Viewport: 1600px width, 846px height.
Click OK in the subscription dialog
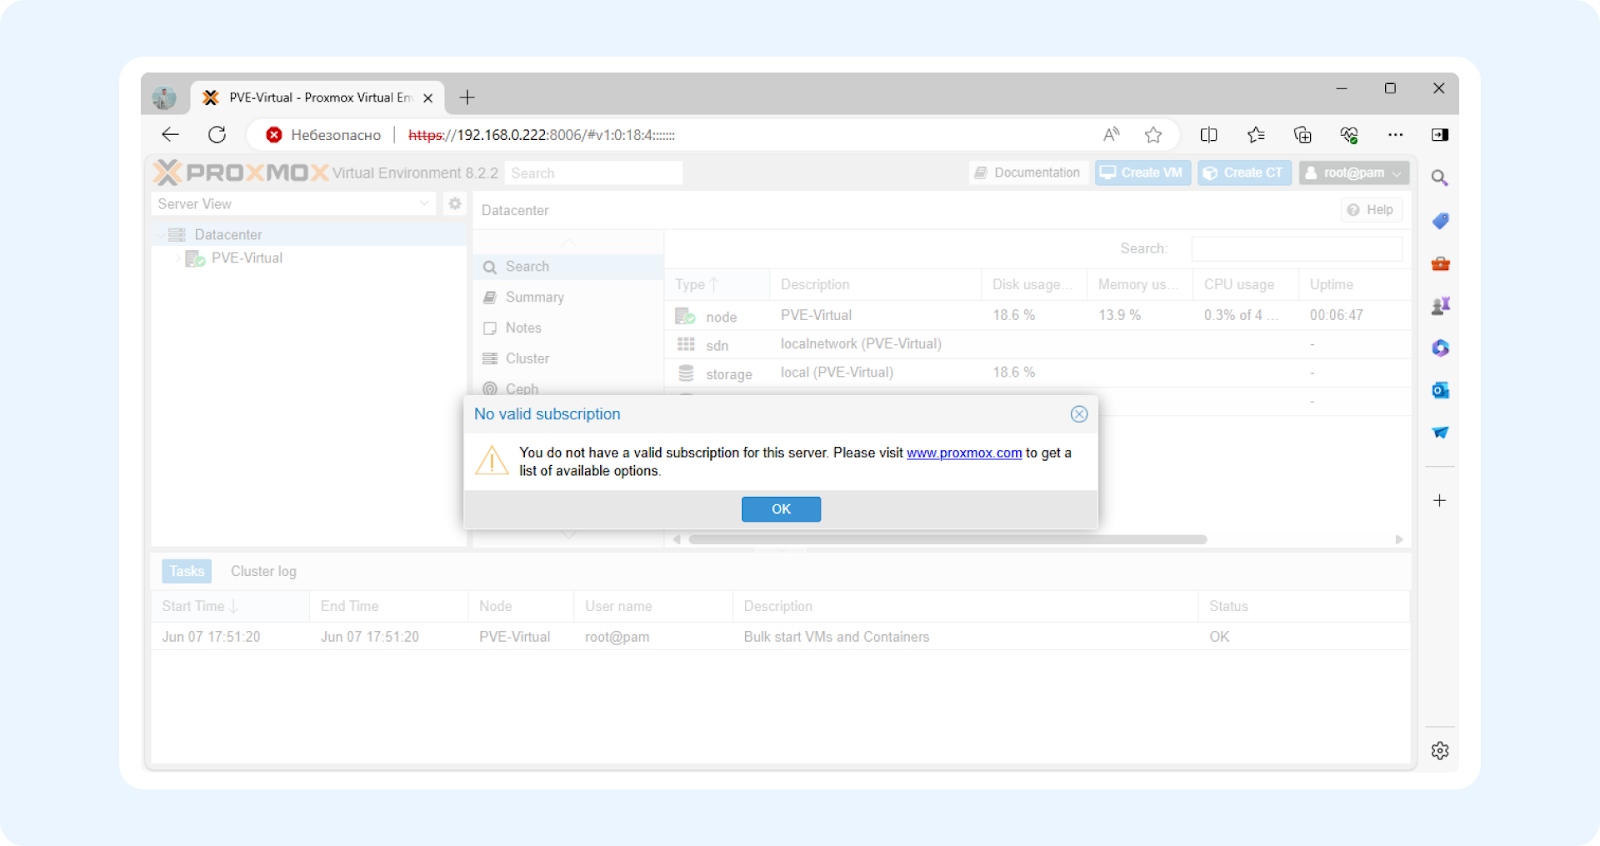pyautogui.click(x=781, y=509)
